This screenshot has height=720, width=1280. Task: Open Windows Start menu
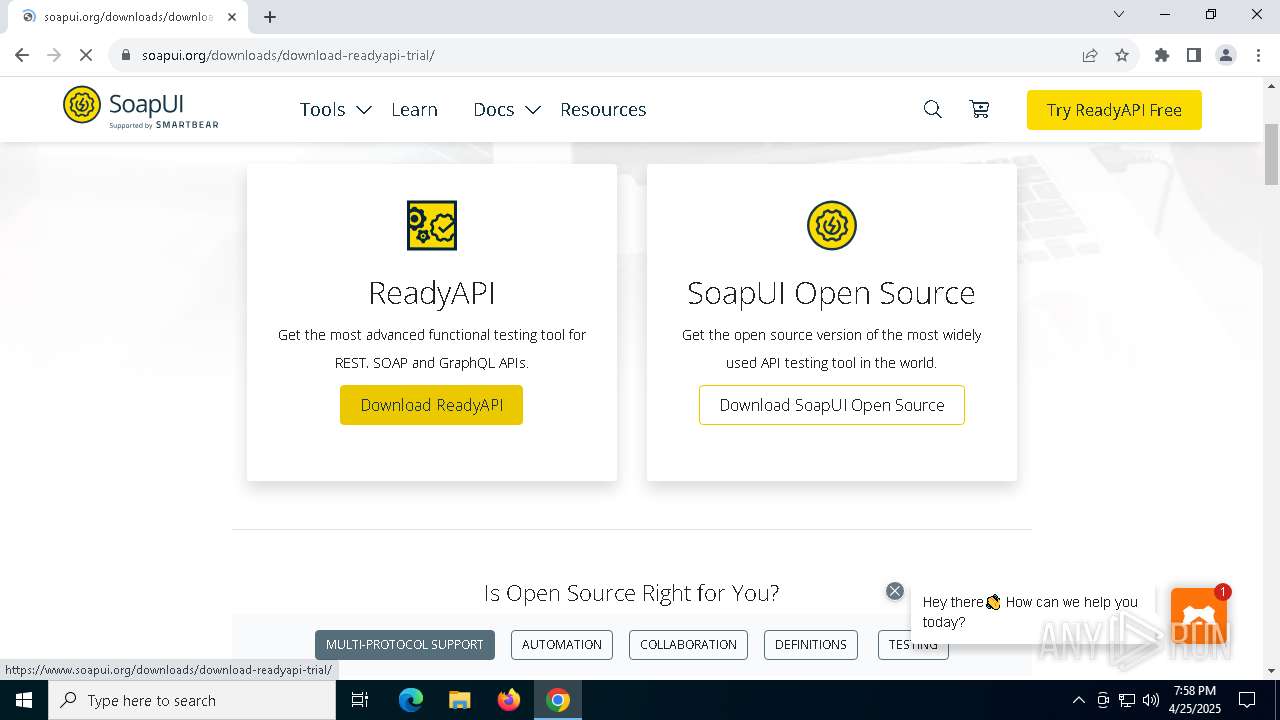24,700
